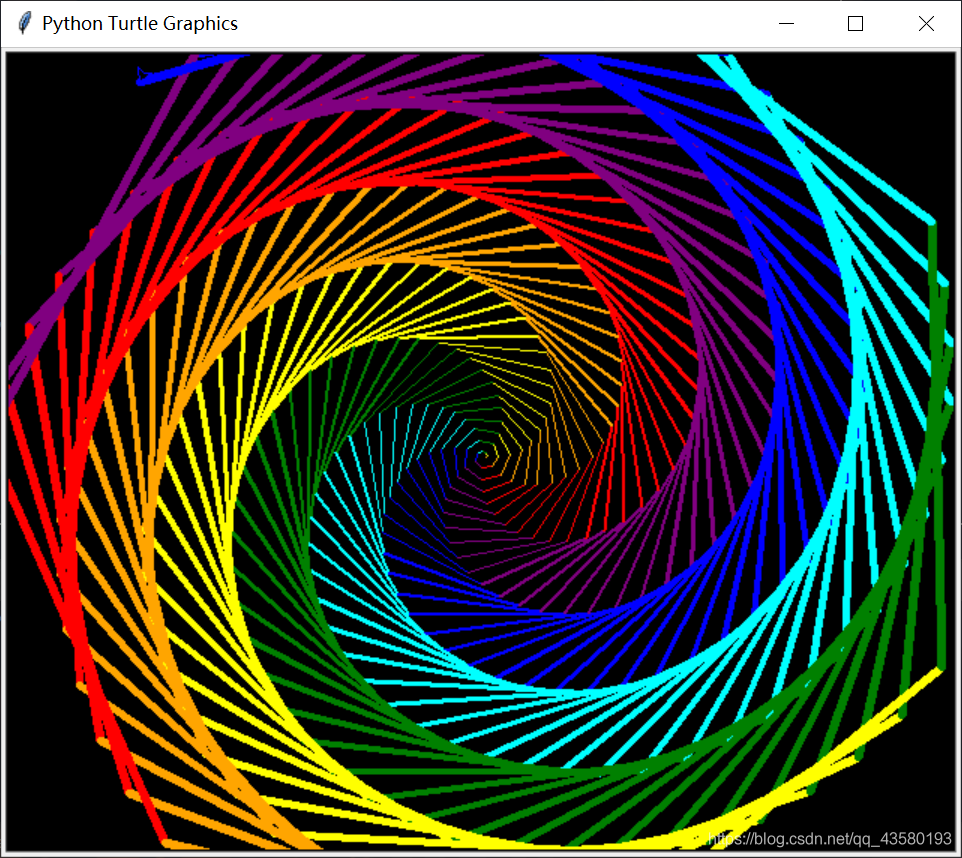The width and height of the screenshot is (962, 858).
Task: Click the turtle cursor arrow on canvas
Action: click(142, 74)
